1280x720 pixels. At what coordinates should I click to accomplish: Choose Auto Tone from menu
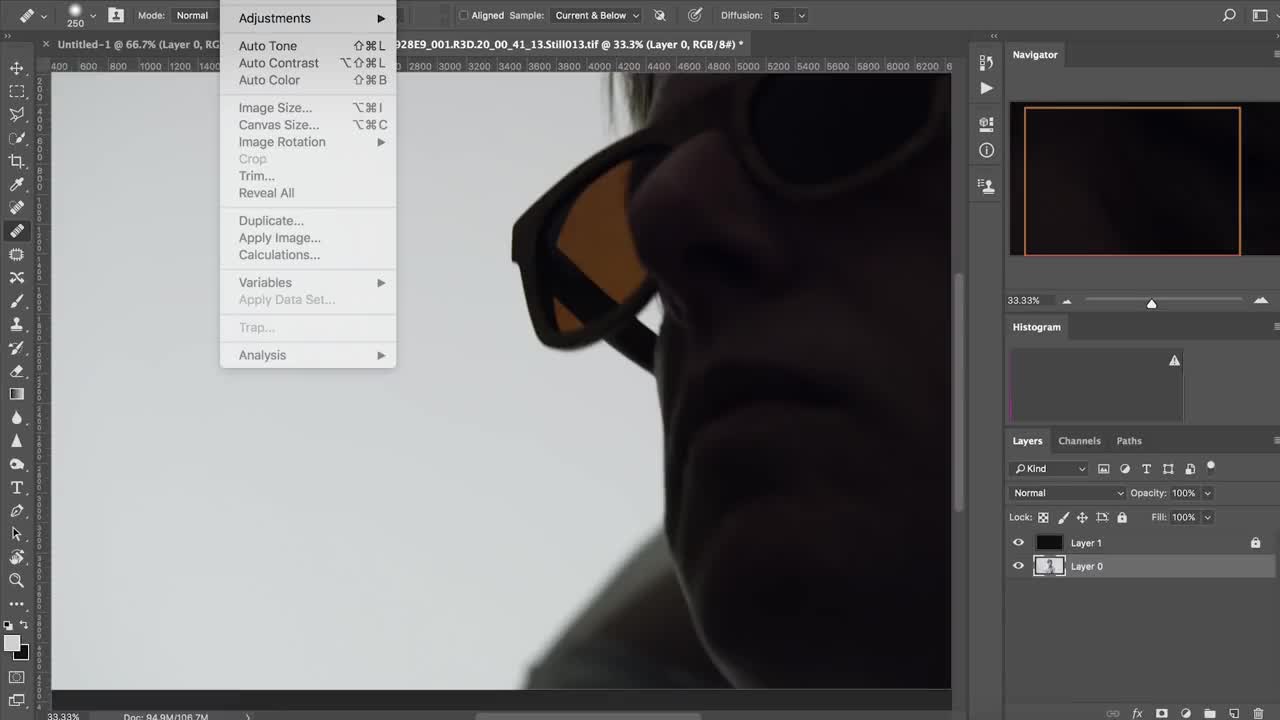coord(308,46)
